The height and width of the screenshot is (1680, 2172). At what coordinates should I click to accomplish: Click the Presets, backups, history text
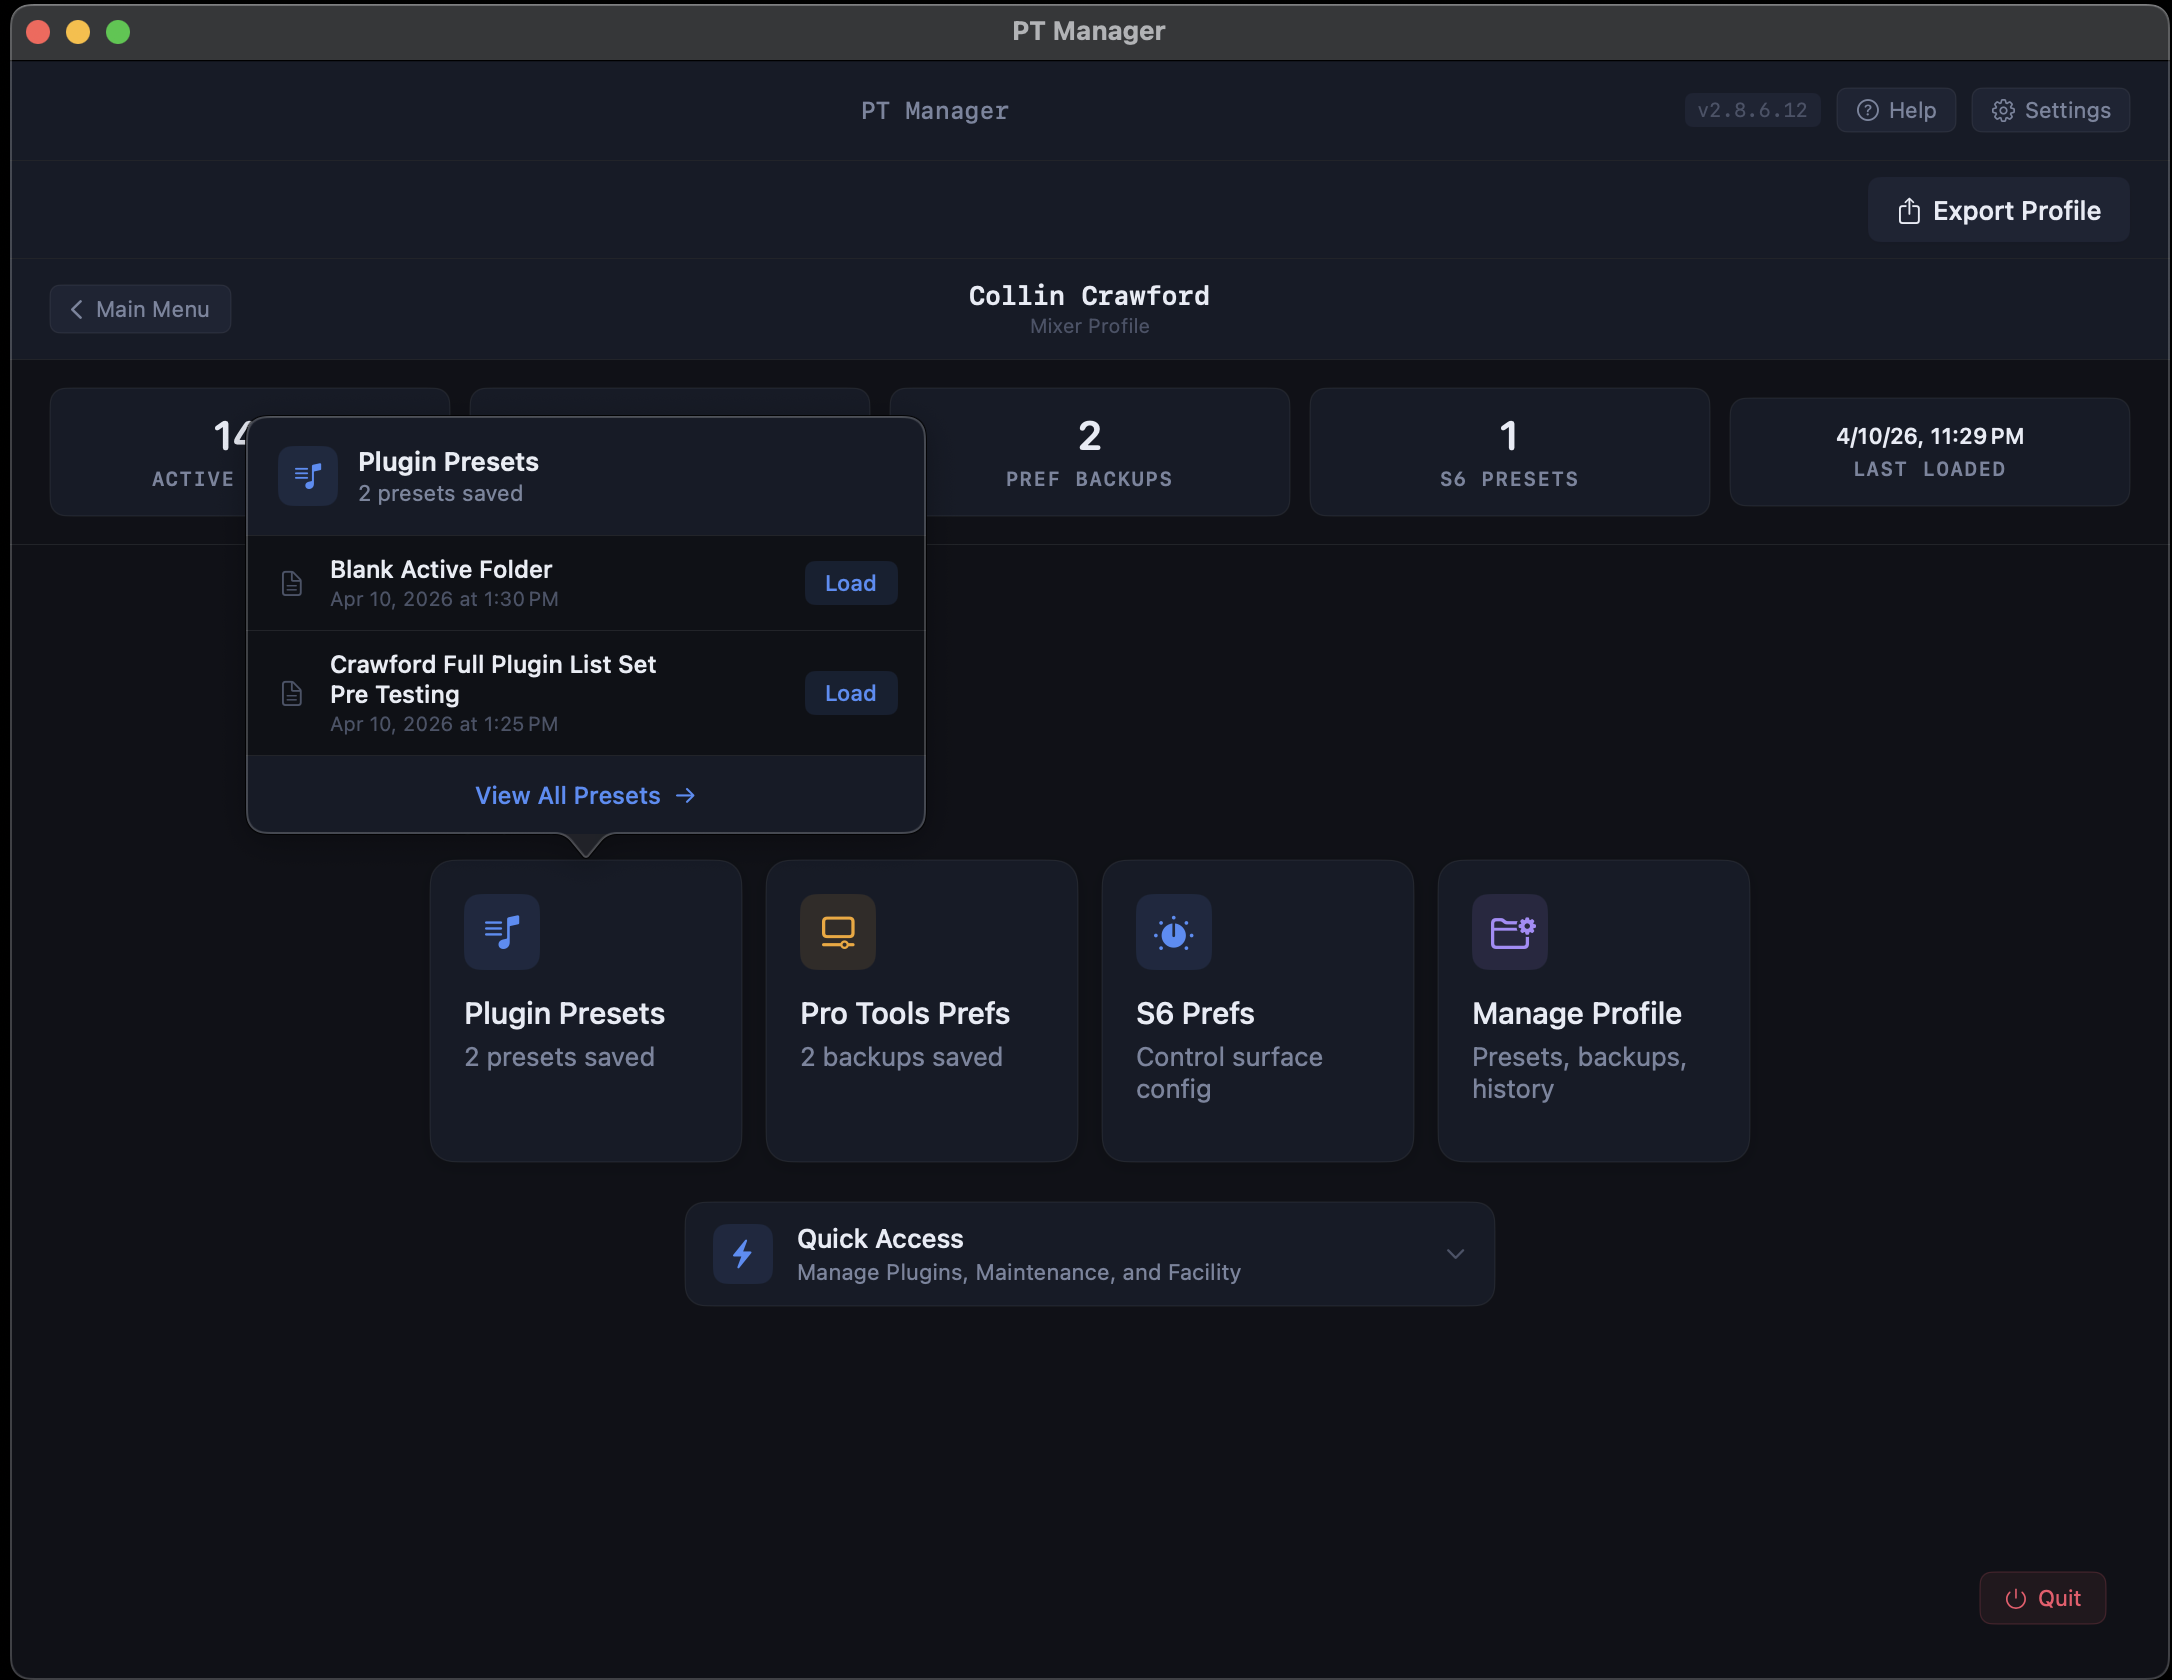pyautogui.click(x=1579, y=1074)
